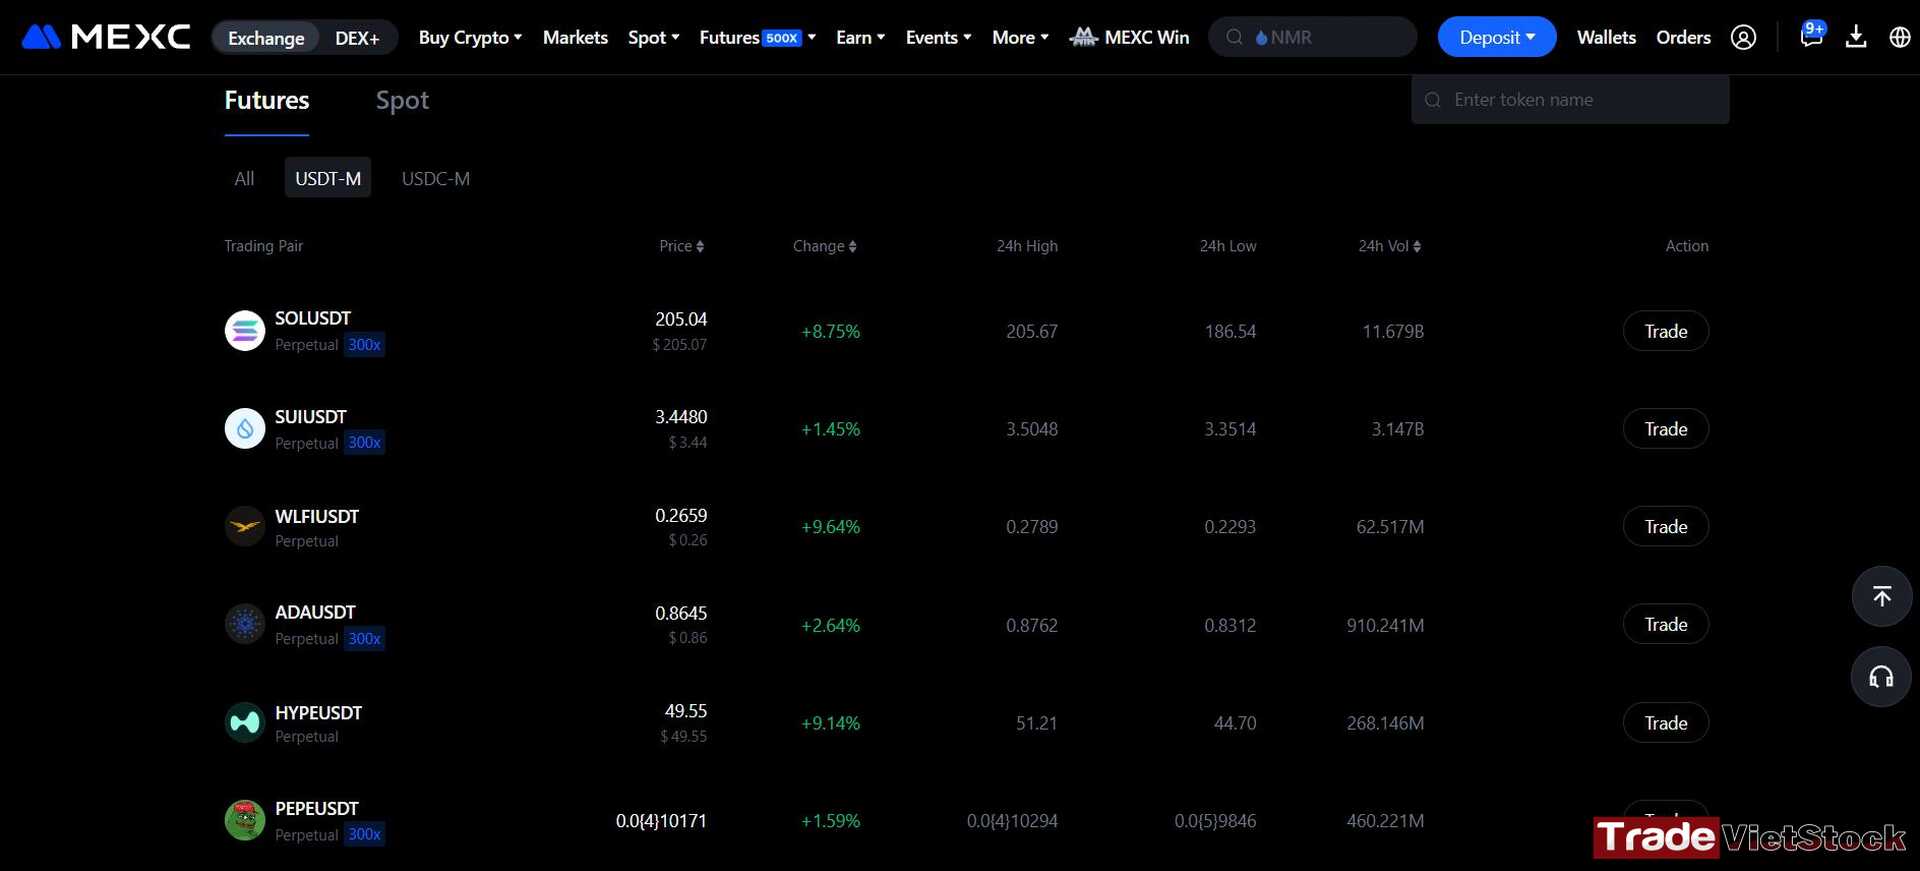1920x871 pixels.
Task: Click the HYPEUSDT pair name
Action: coord(319,713)
